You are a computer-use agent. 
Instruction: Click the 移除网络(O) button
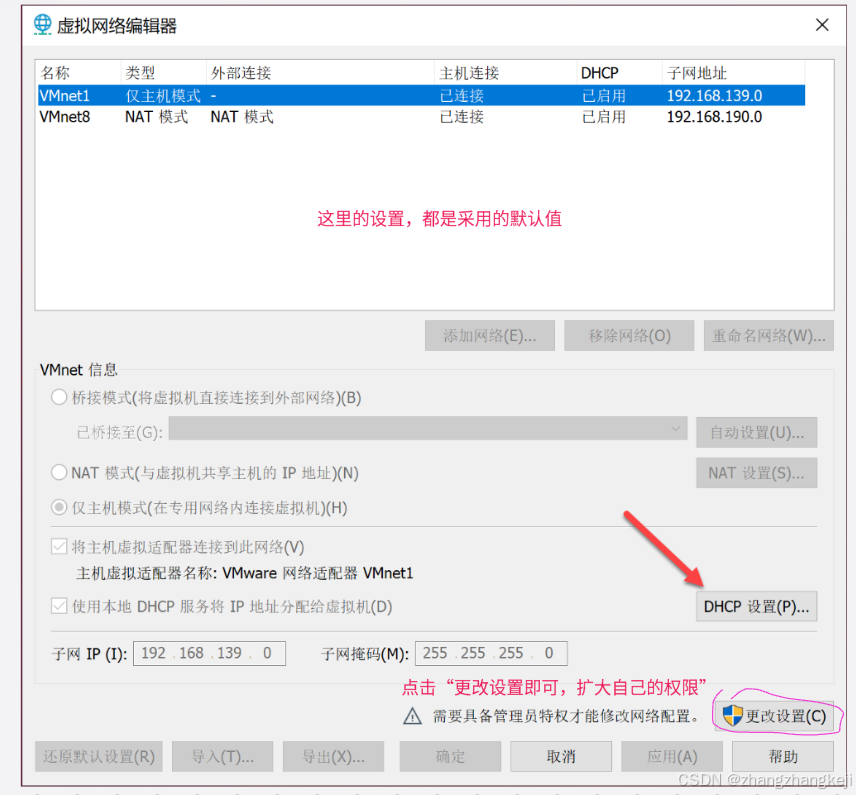(x=629, y=335)
